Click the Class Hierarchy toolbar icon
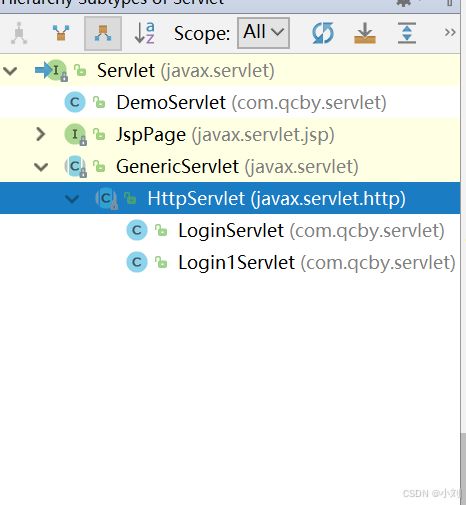This screenshot has height=505, width=466. [x=19, y=33]
